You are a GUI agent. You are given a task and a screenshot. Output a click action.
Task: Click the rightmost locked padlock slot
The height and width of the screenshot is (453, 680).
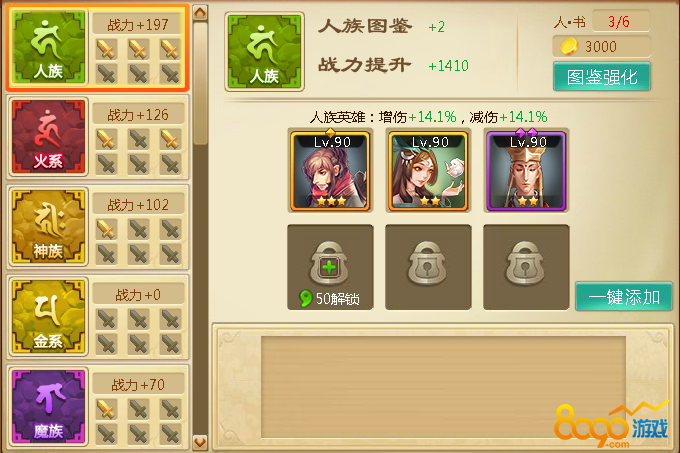pyautogui.click(x=526, y=267)
